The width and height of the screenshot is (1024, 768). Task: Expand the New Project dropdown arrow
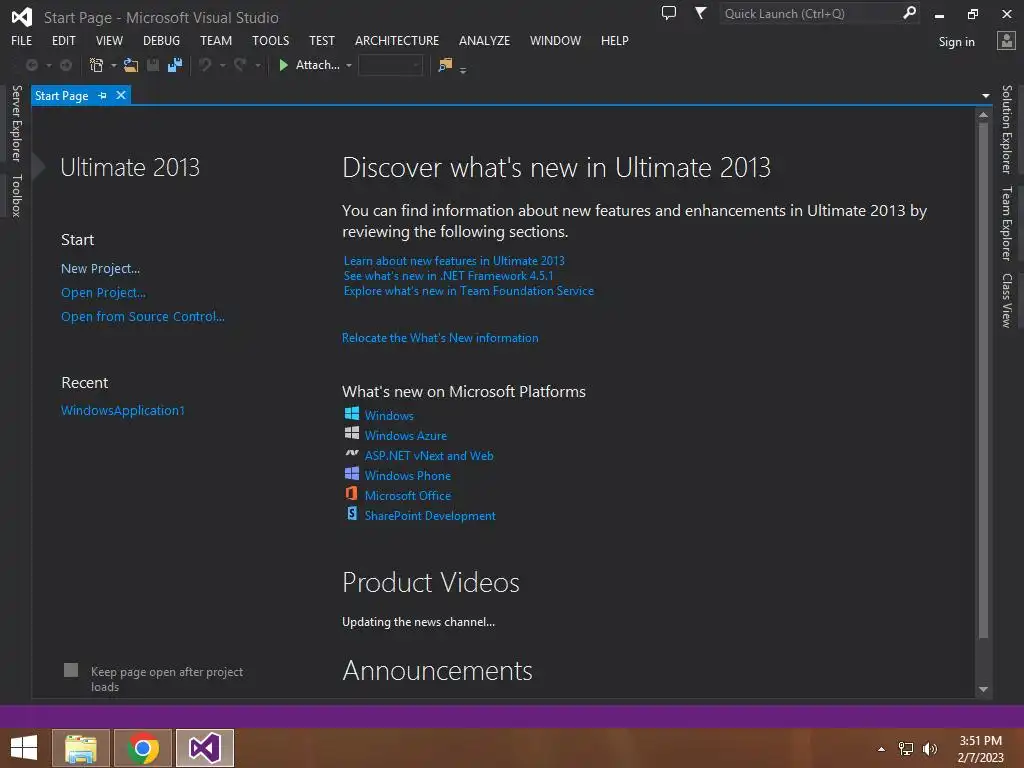click(x=114, y=65)
